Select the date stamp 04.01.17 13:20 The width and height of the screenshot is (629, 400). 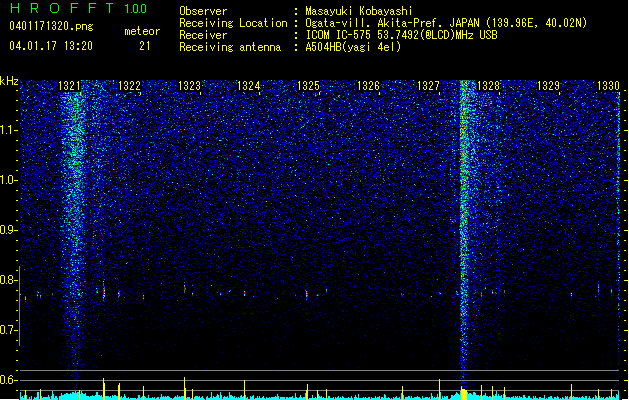coord(51,46)
